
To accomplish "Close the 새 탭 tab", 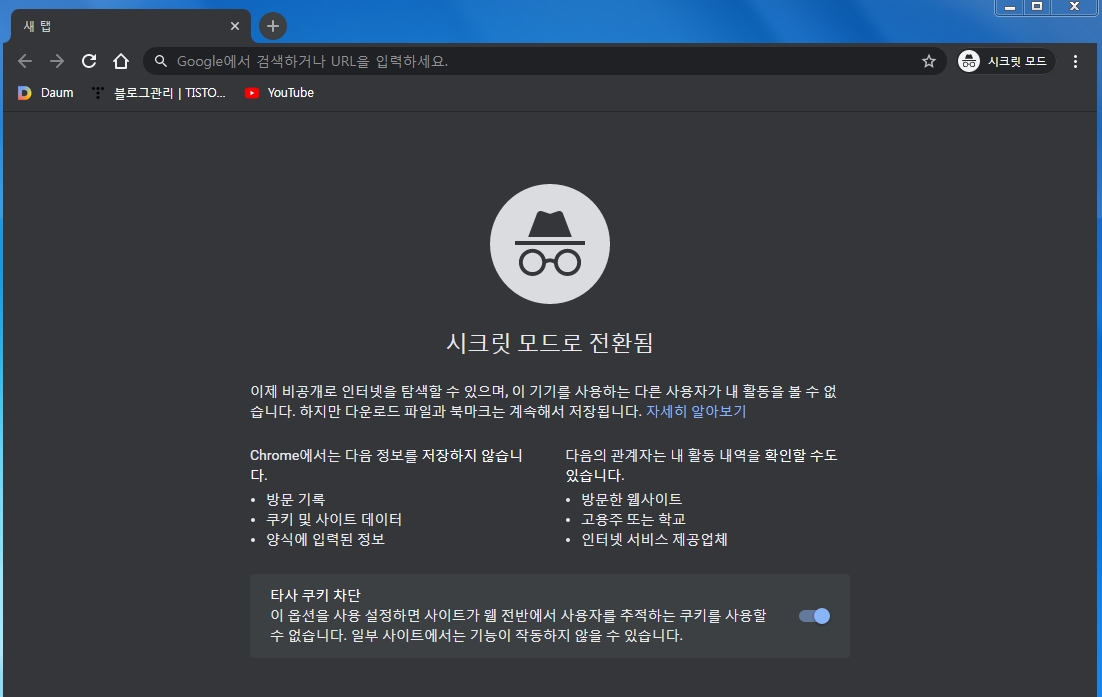I will coord(235,26).
